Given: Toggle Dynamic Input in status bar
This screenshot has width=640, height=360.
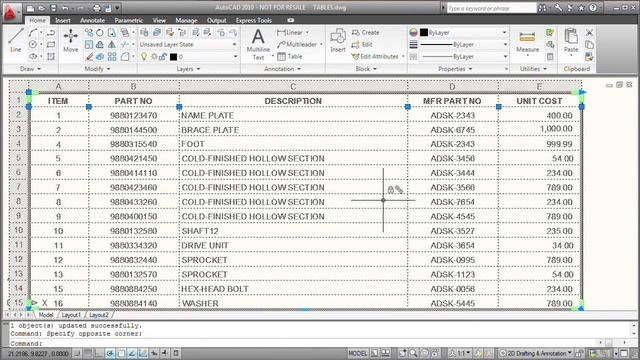Looking at the screenshot, I should click(154, 353).
